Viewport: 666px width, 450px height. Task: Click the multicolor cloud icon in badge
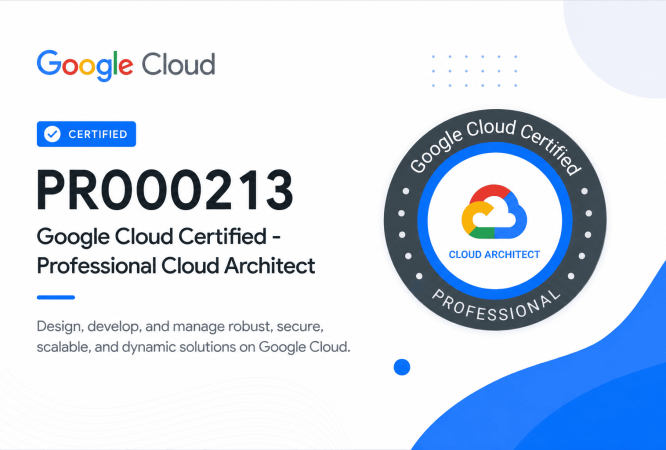coord(494,212)
